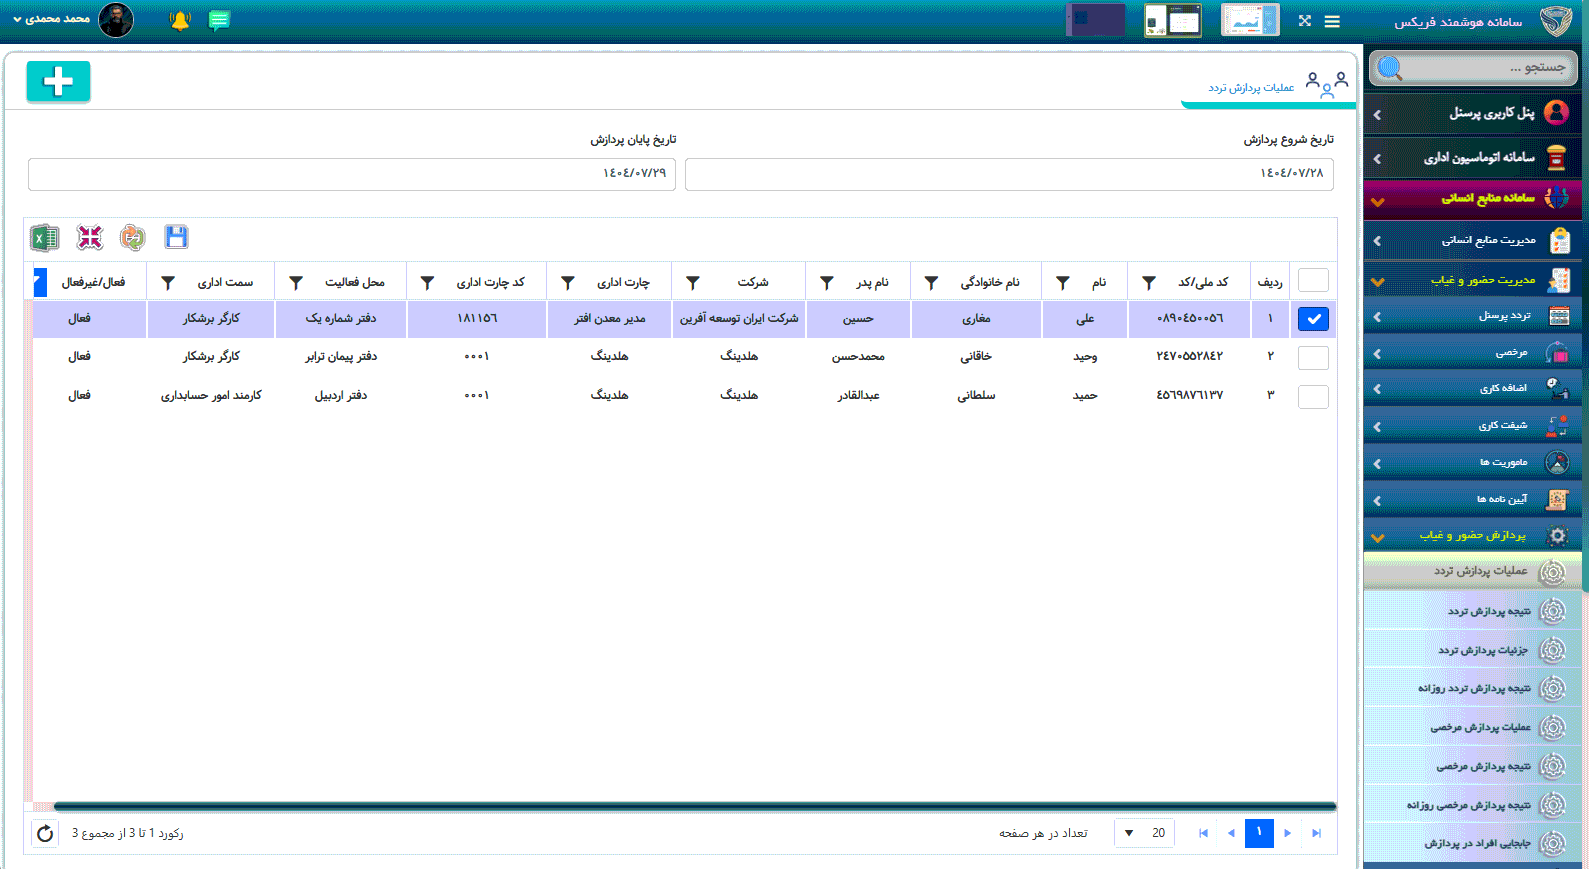The image size is (1589, 869).
Task: Click the red collapse arrows icon in grid toolbar
Action: 90,237
